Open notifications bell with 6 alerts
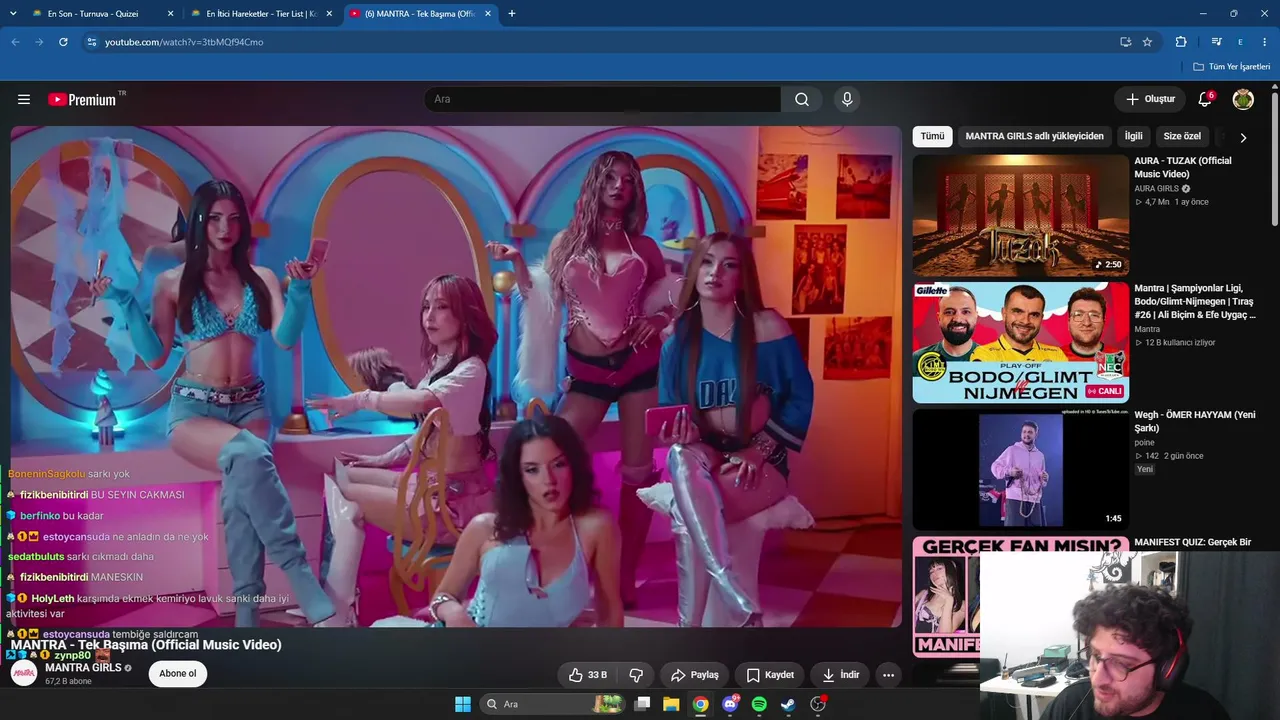The image size is (1280, 720). [1205, 99]
